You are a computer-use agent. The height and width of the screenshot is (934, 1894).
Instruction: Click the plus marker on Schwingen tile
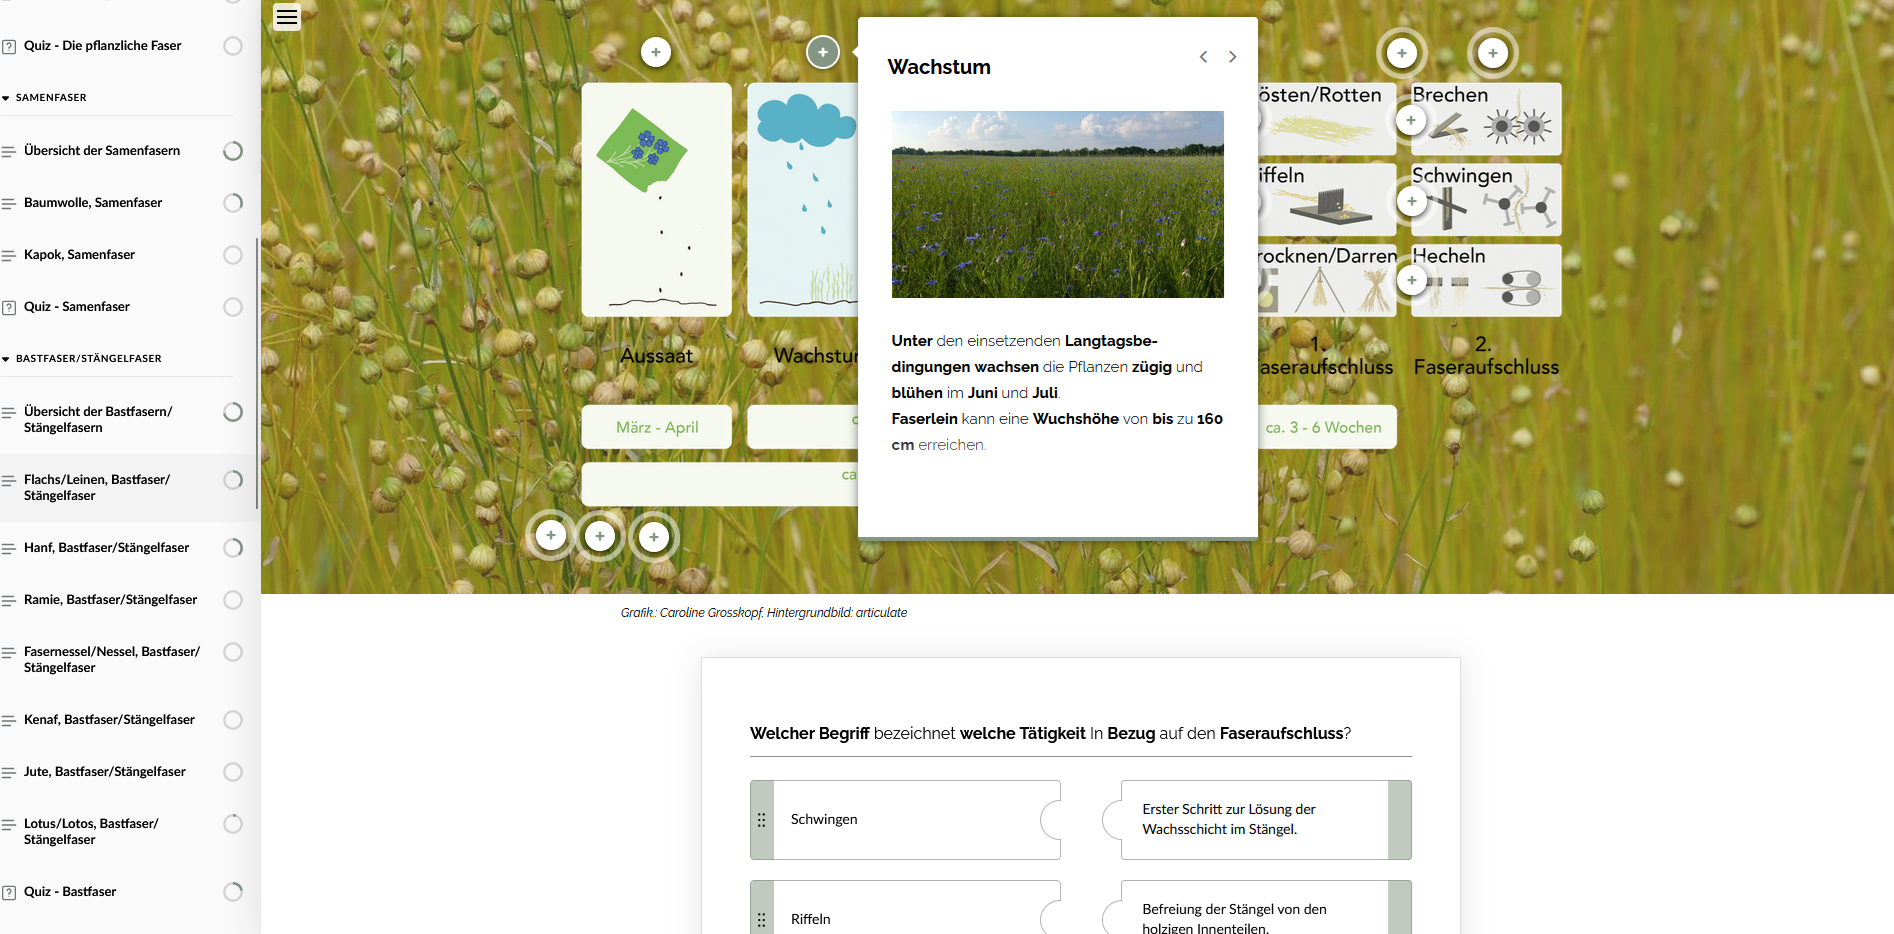[x=1411, y=201]
